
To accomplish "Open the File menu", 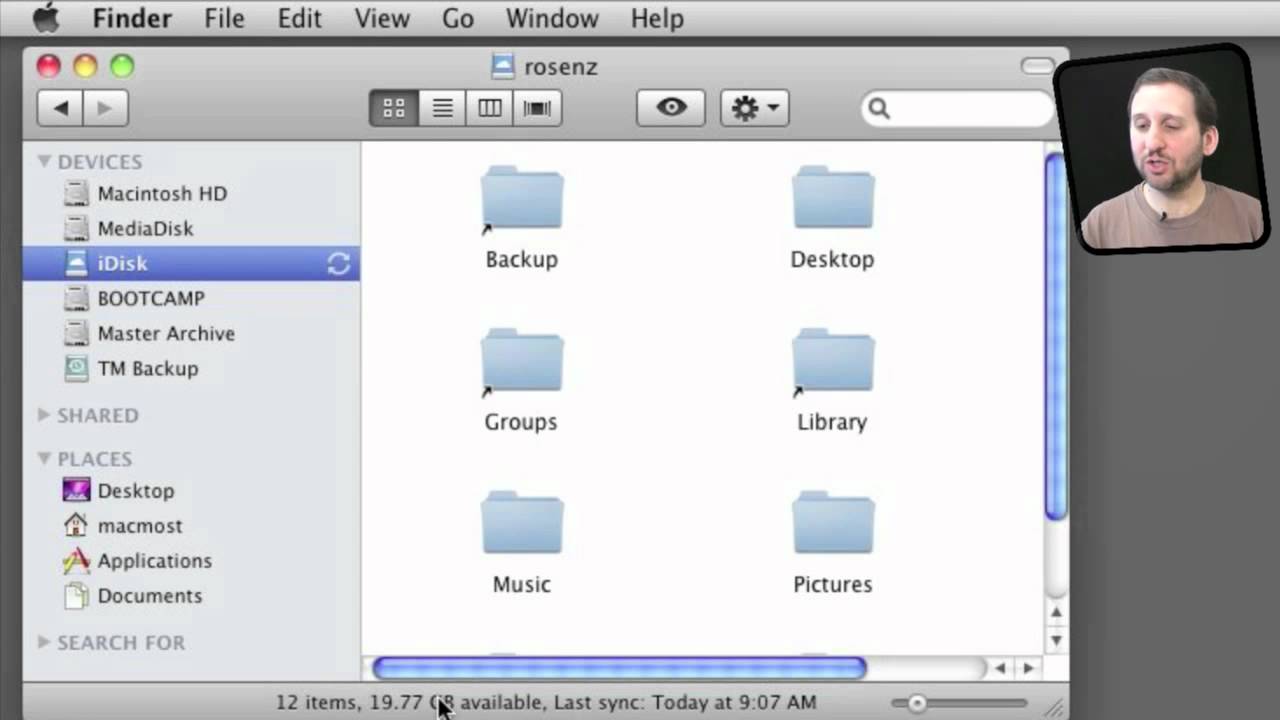I will click(224, 18).
